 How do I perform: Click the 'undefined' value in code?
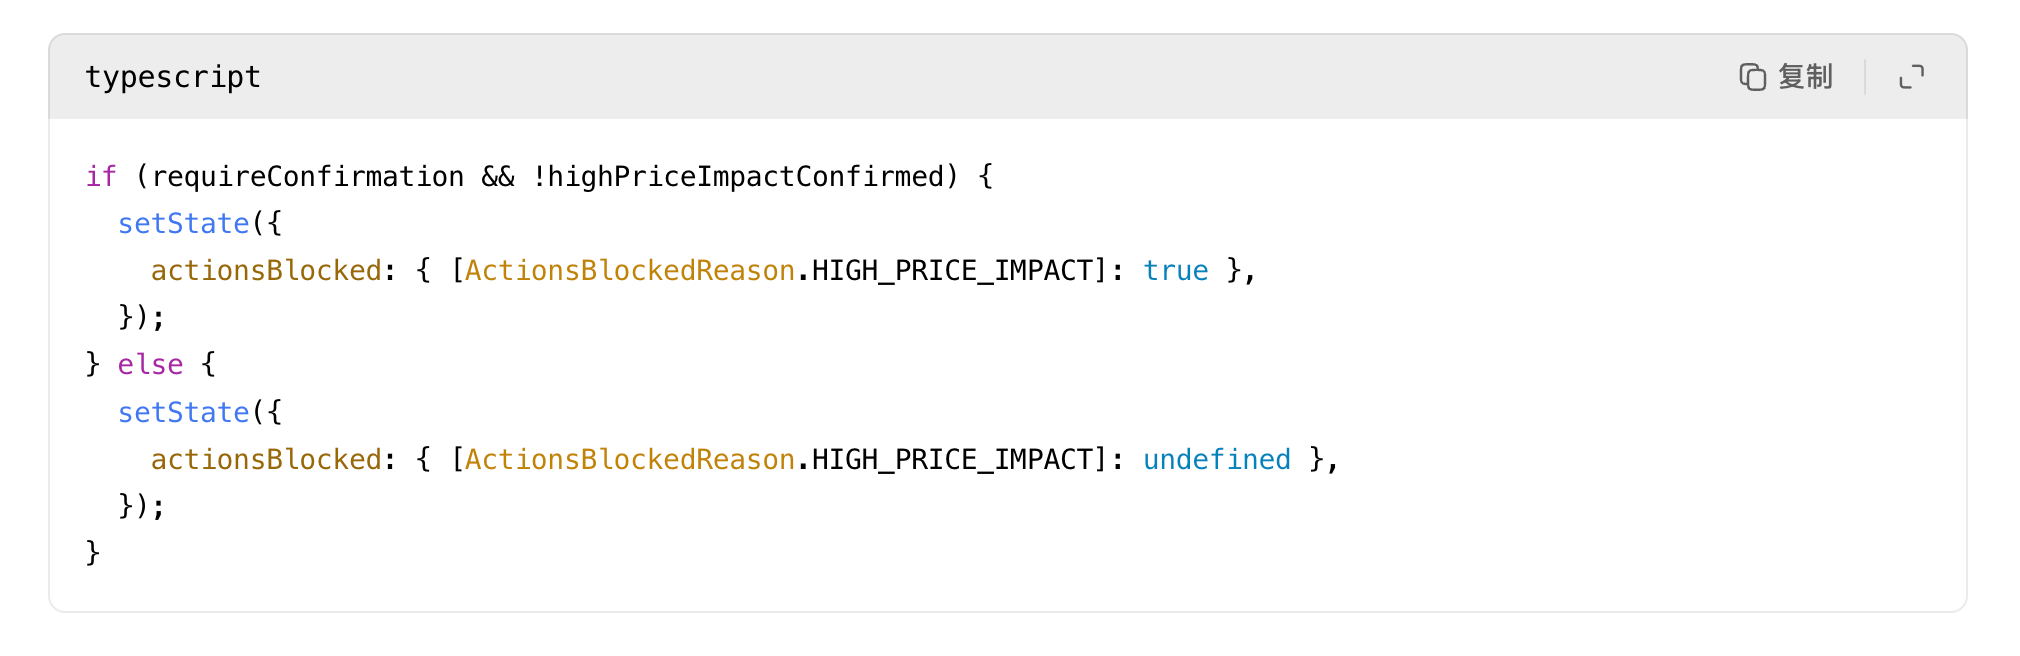(x=1217, y=460)
